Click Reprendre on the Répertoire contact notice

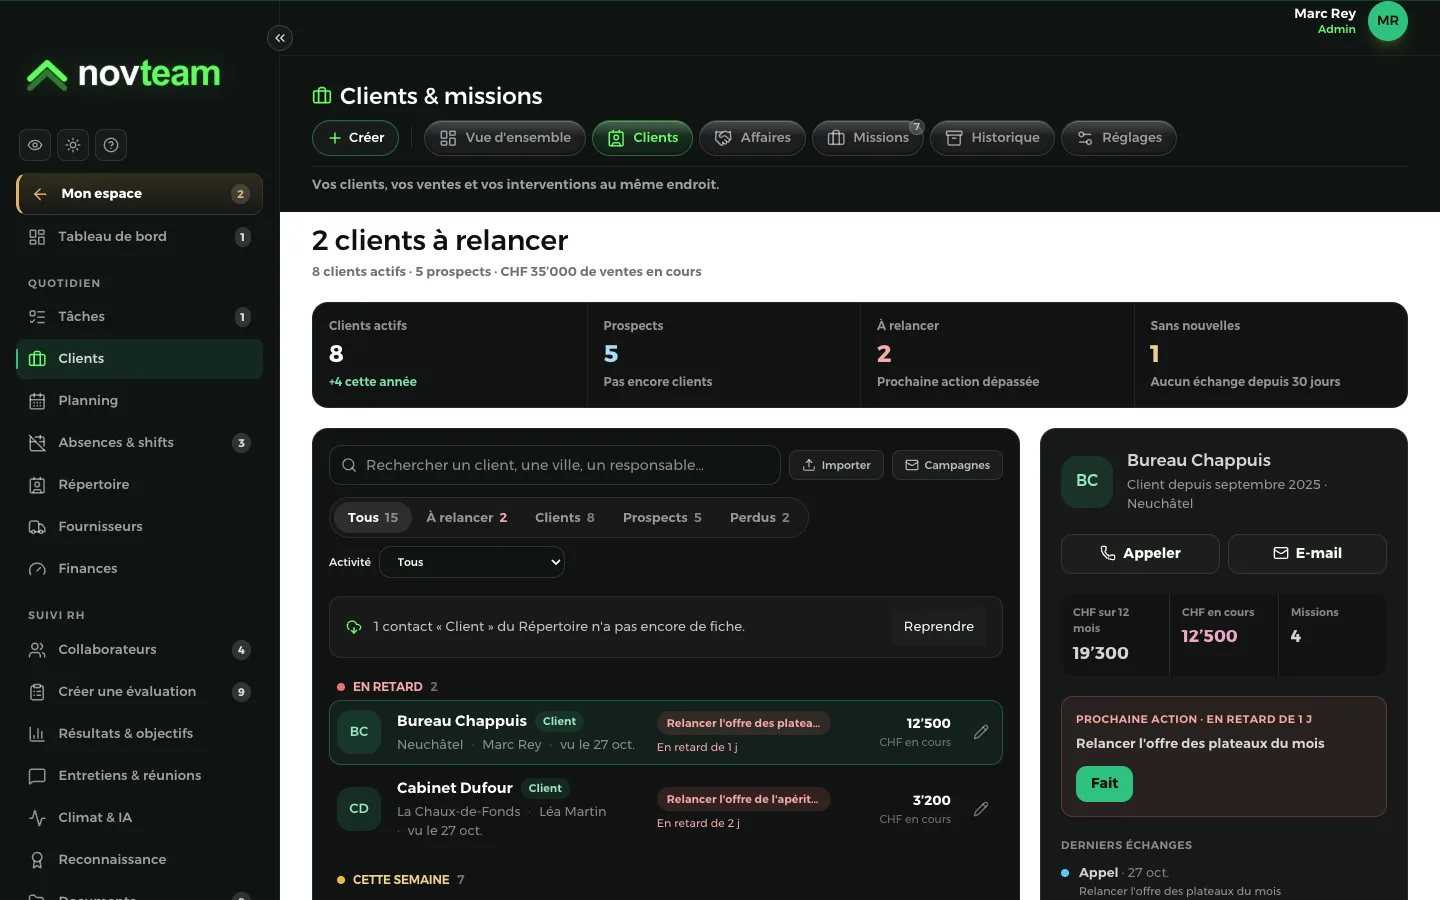[938, 627]
